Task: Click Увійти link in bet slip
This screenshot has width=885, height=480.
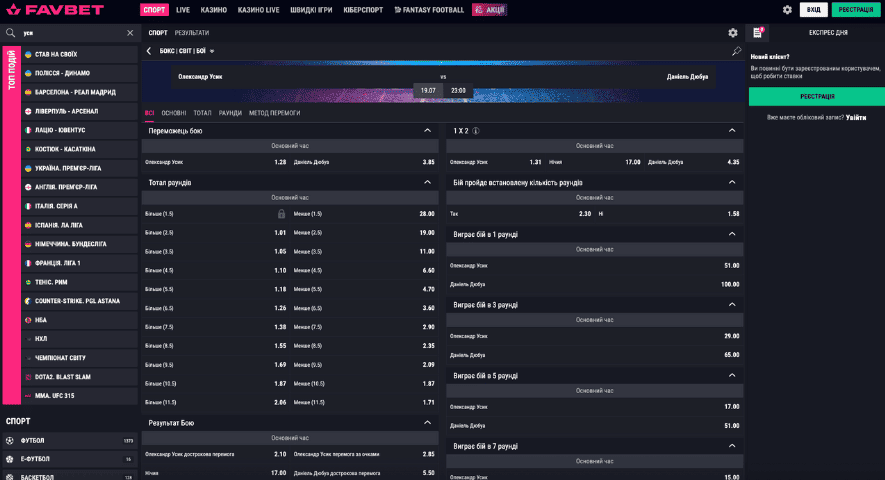Action: (x=856, y=117)
